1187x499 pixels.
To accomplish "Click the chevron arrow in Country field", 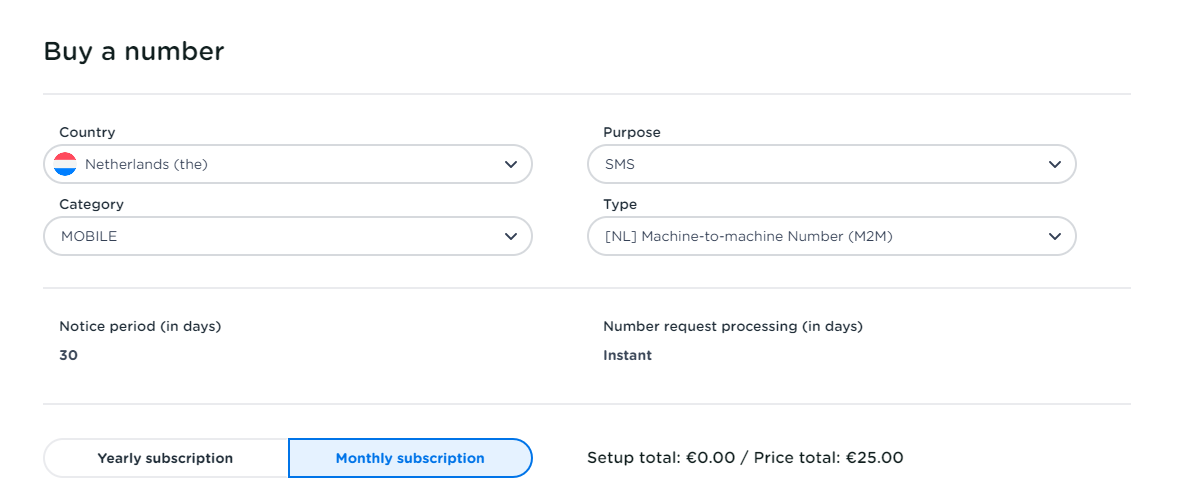I will (x=511, y=164).
